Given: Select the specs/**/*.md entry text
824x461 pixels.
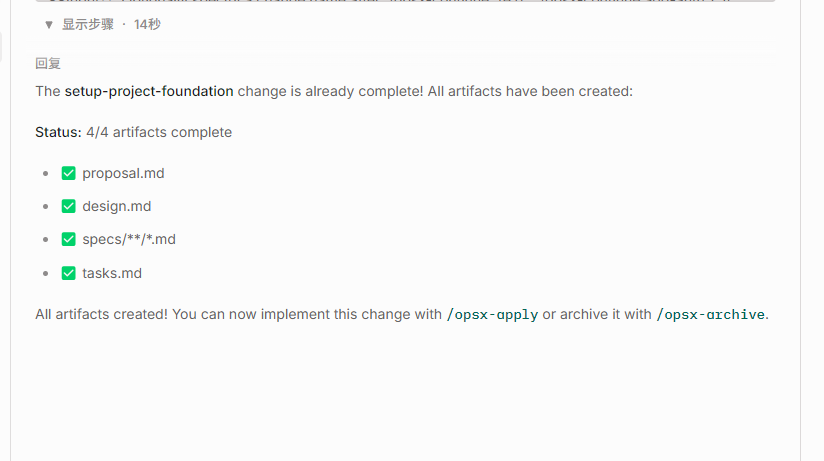Looking at the screenshot, I should click(129, 239).
